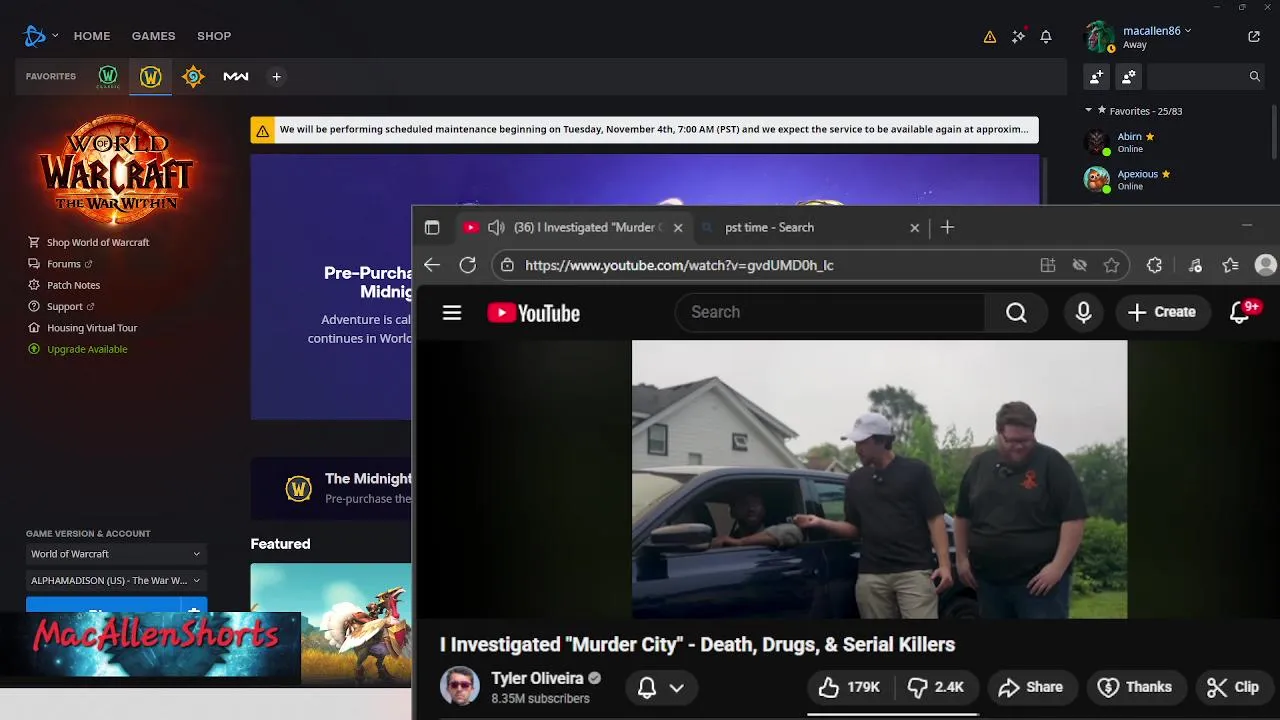Viewport: 1280px width, 720px height.
Task: Open YouTube hamburger guide menu
Action: click(x=452, y=313)
